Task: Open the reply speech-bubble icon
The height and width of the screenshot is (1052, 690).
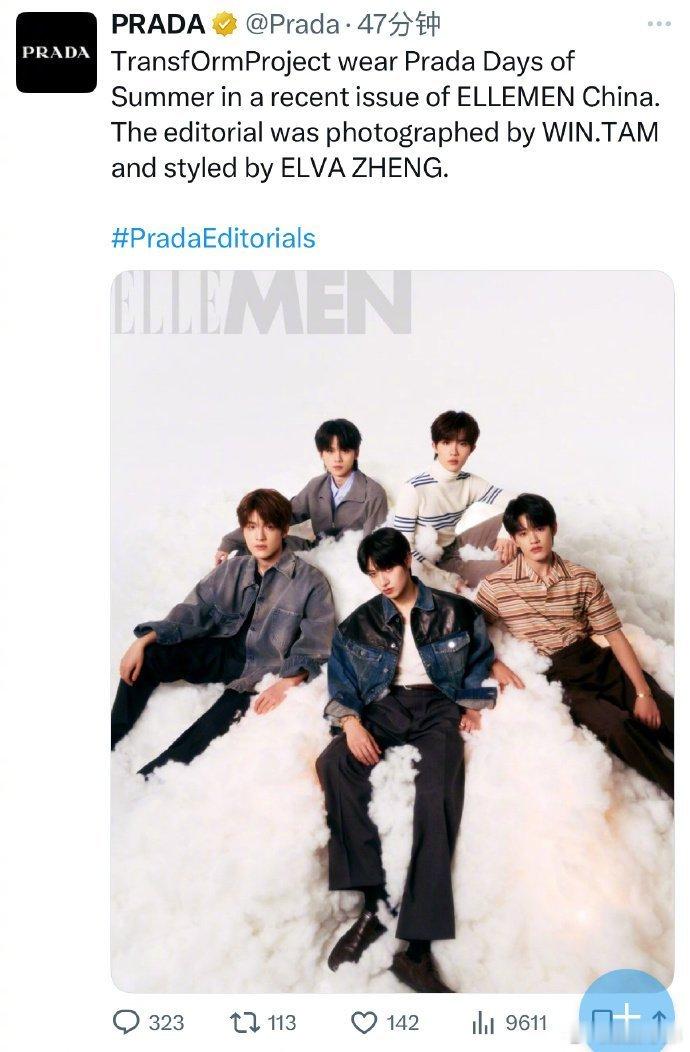Action: point(126,1022)
